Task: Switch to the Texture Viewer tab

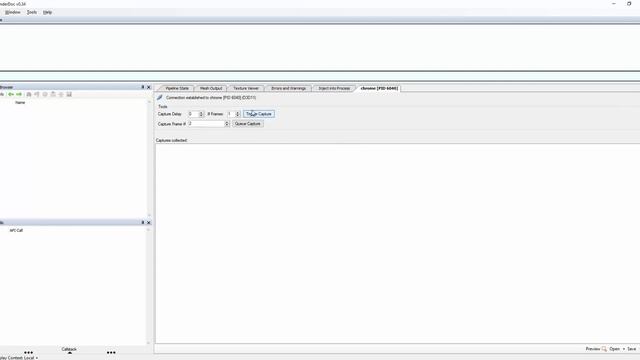Action: click(246, 88)
